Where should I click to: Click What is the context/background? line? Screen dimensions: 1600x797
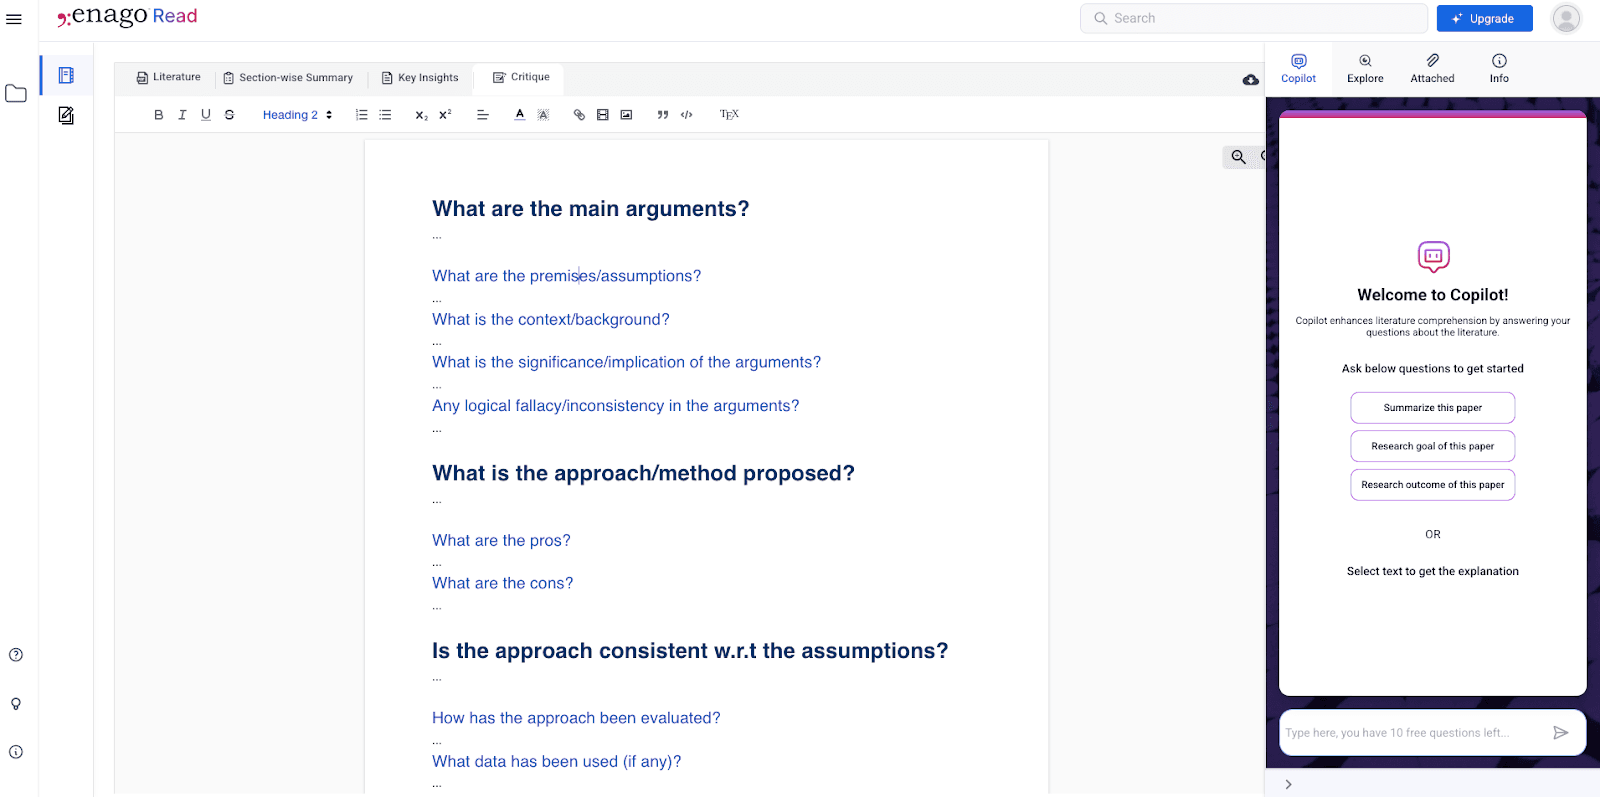click(x=550, y=320)
